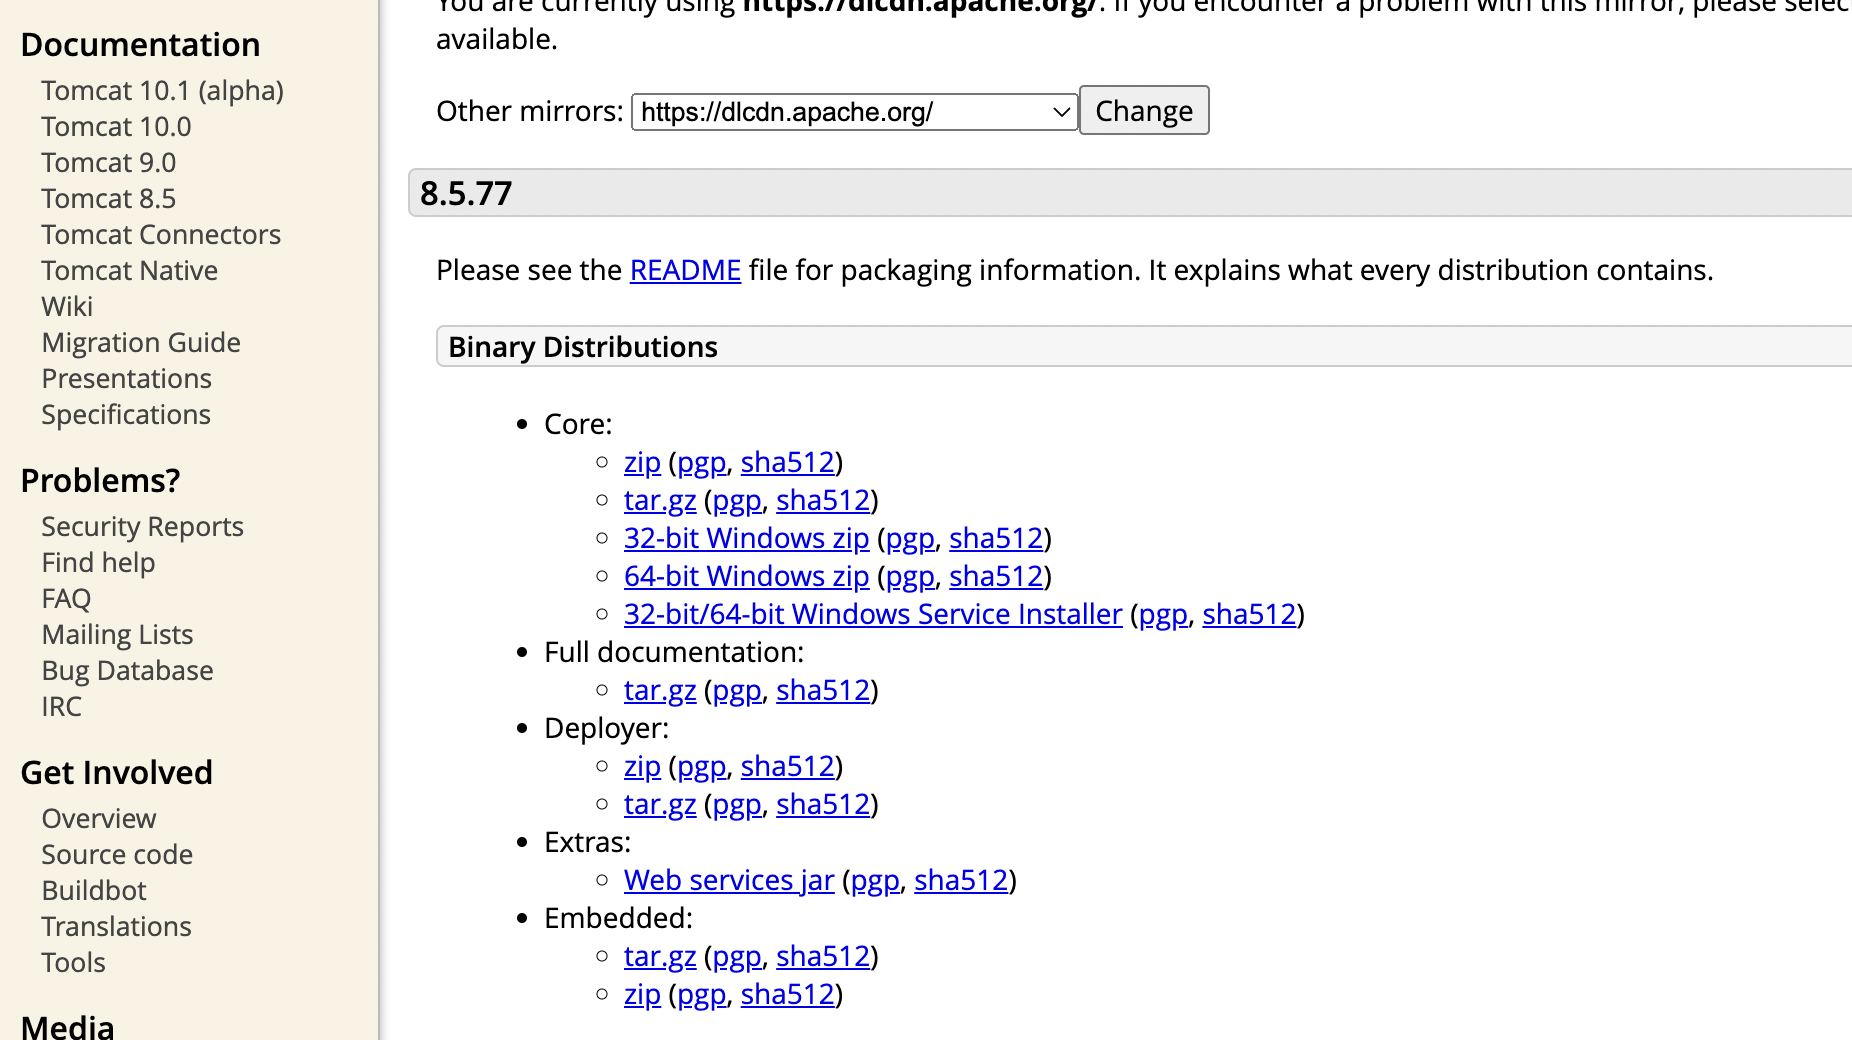Download 64-bit Windows zip
The width and height of the screenshot is (1852, 1040).
746,576
